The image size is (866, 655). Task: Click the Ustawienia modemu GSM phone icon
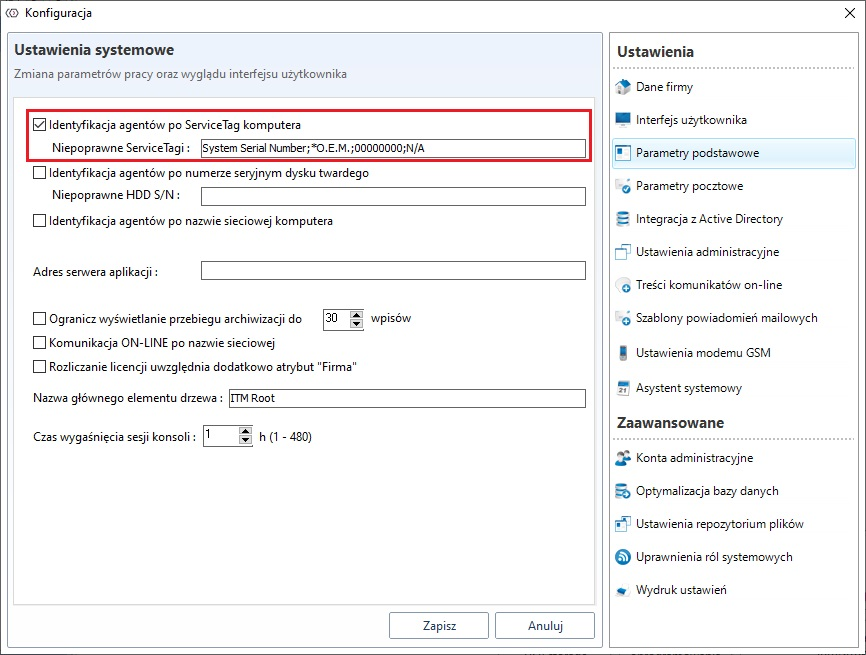[623, 352]
